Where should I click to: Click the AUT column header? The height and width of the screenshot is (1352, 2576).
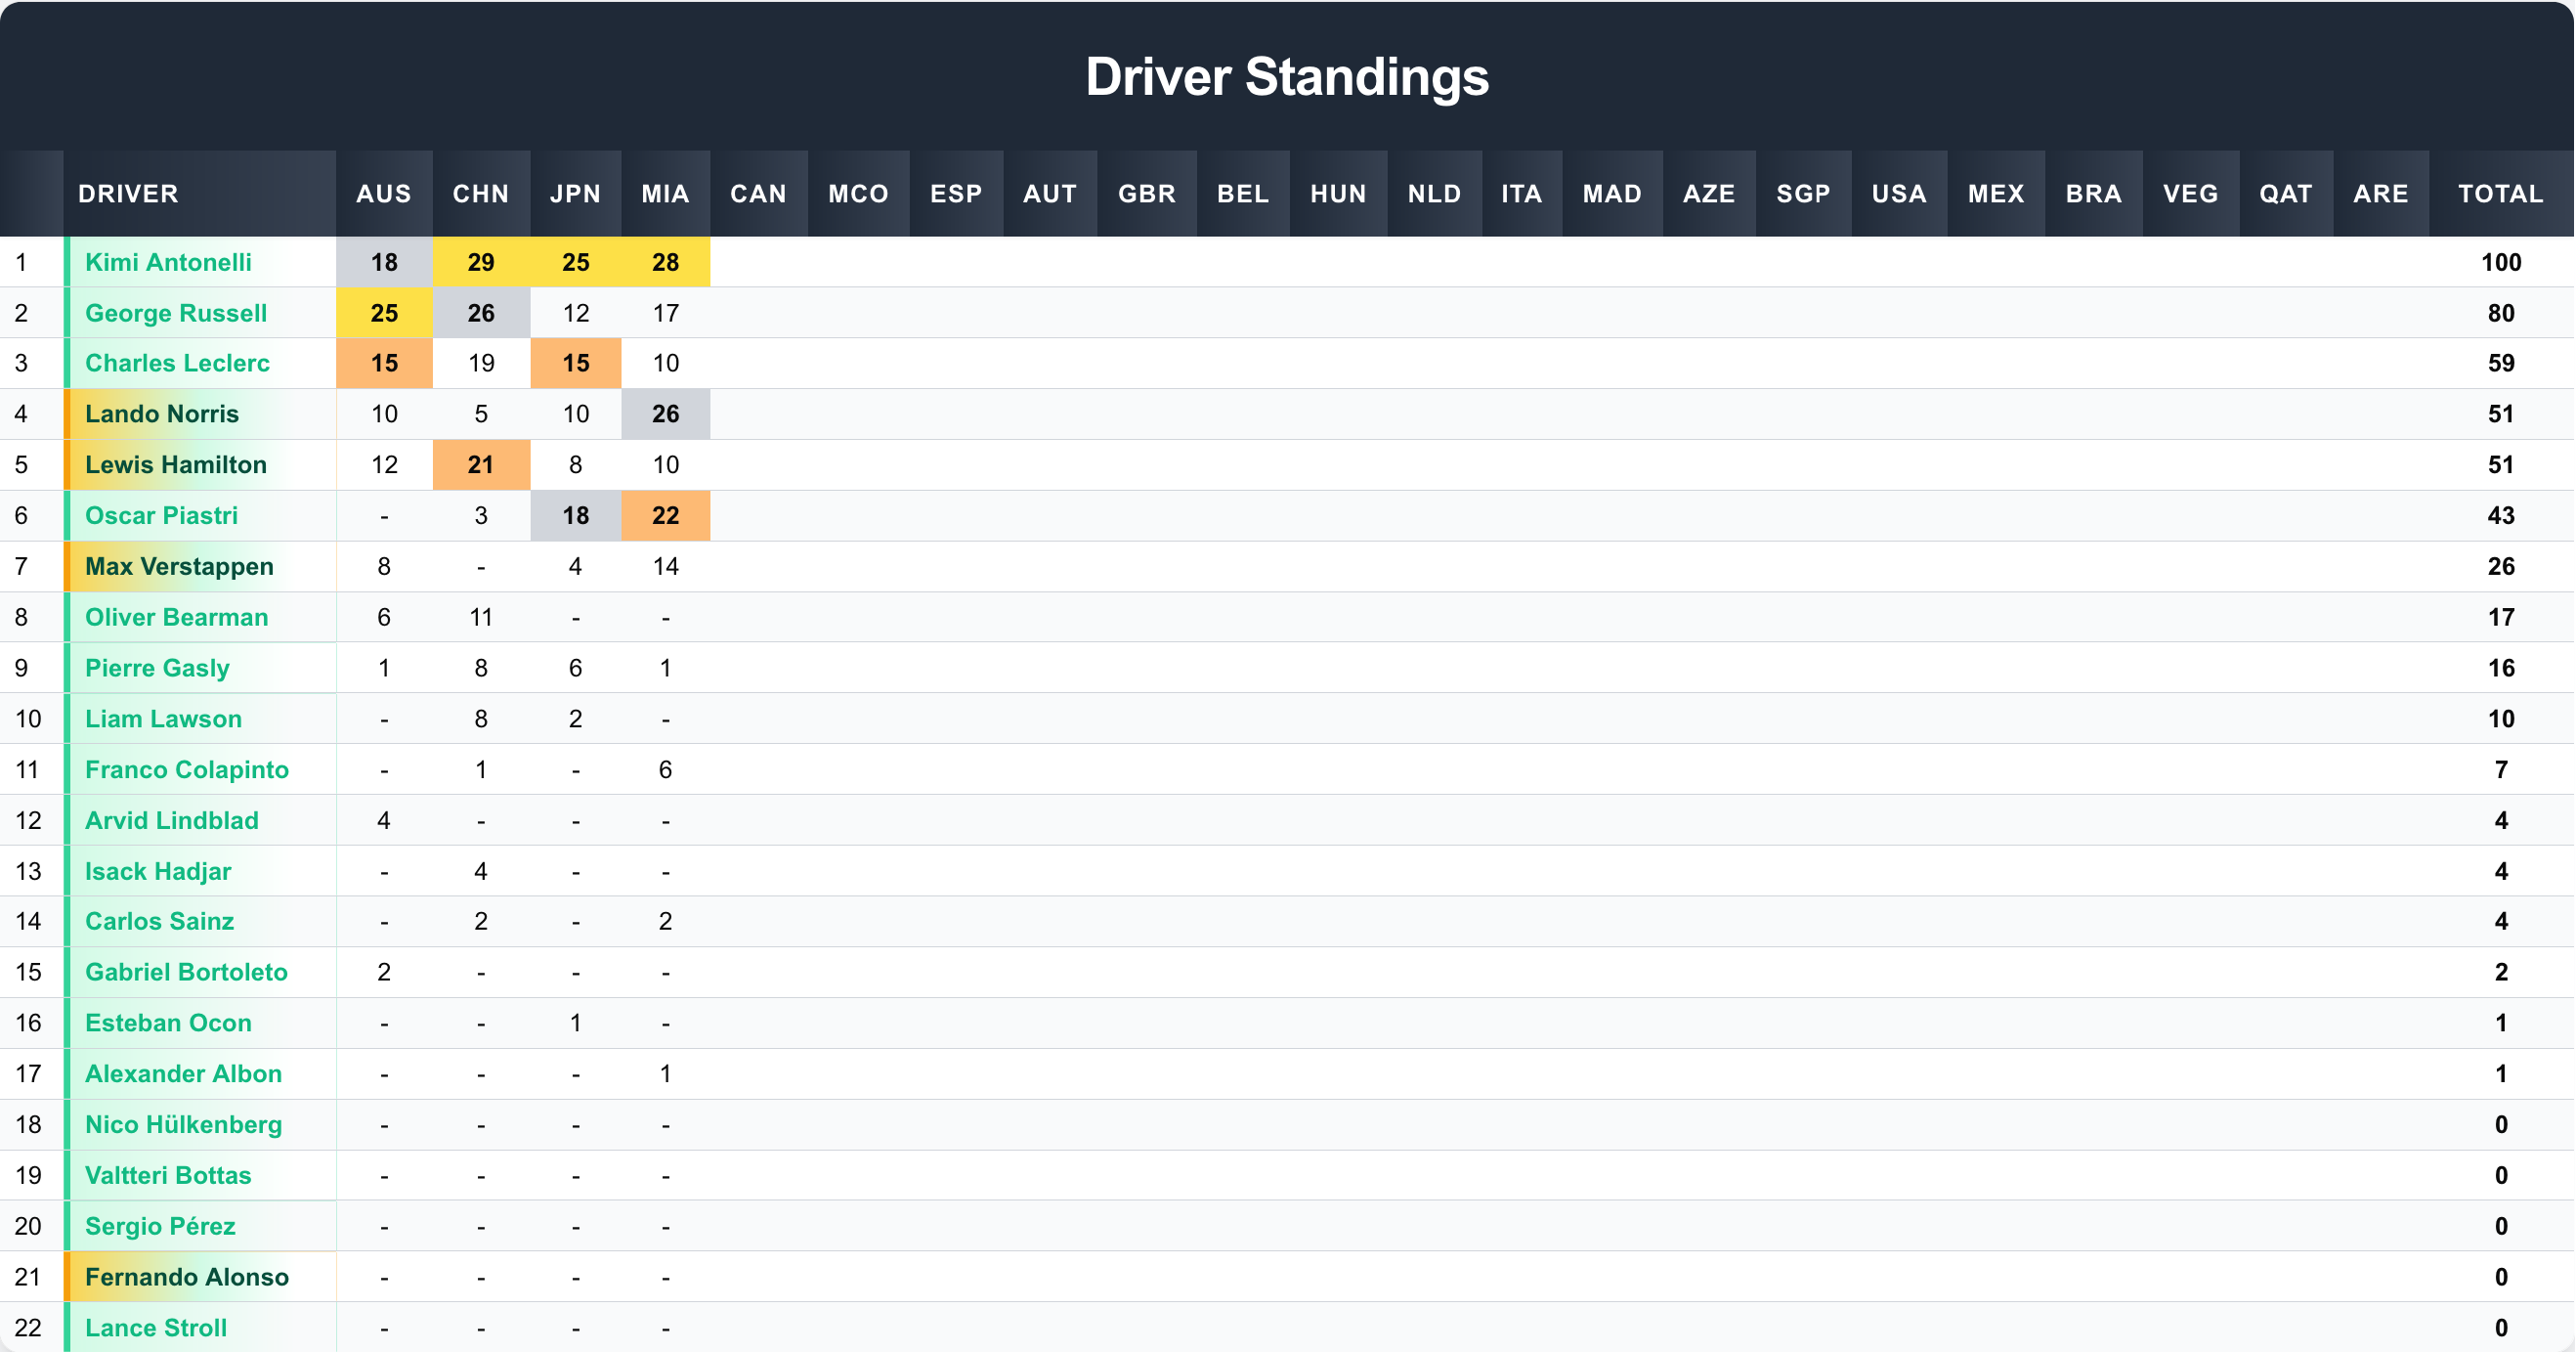[1050, 194]
